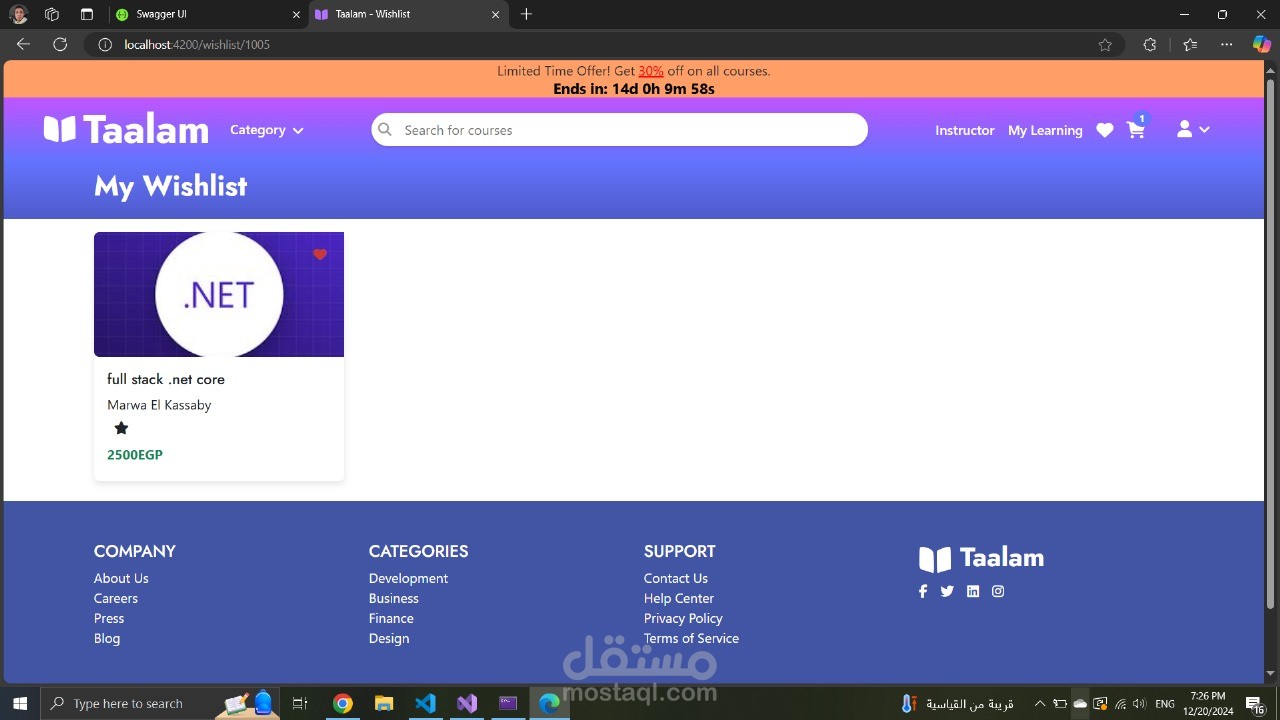Viewport: 1280px width, 720px height.
Task: Open Instagram social icon
Action: pos(998,591)
